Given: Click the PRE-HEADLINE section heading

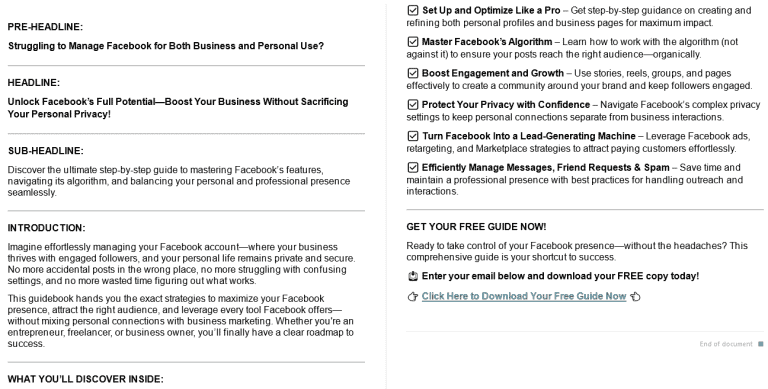Looking at the screenshot, I should click(x=45, y=27).
